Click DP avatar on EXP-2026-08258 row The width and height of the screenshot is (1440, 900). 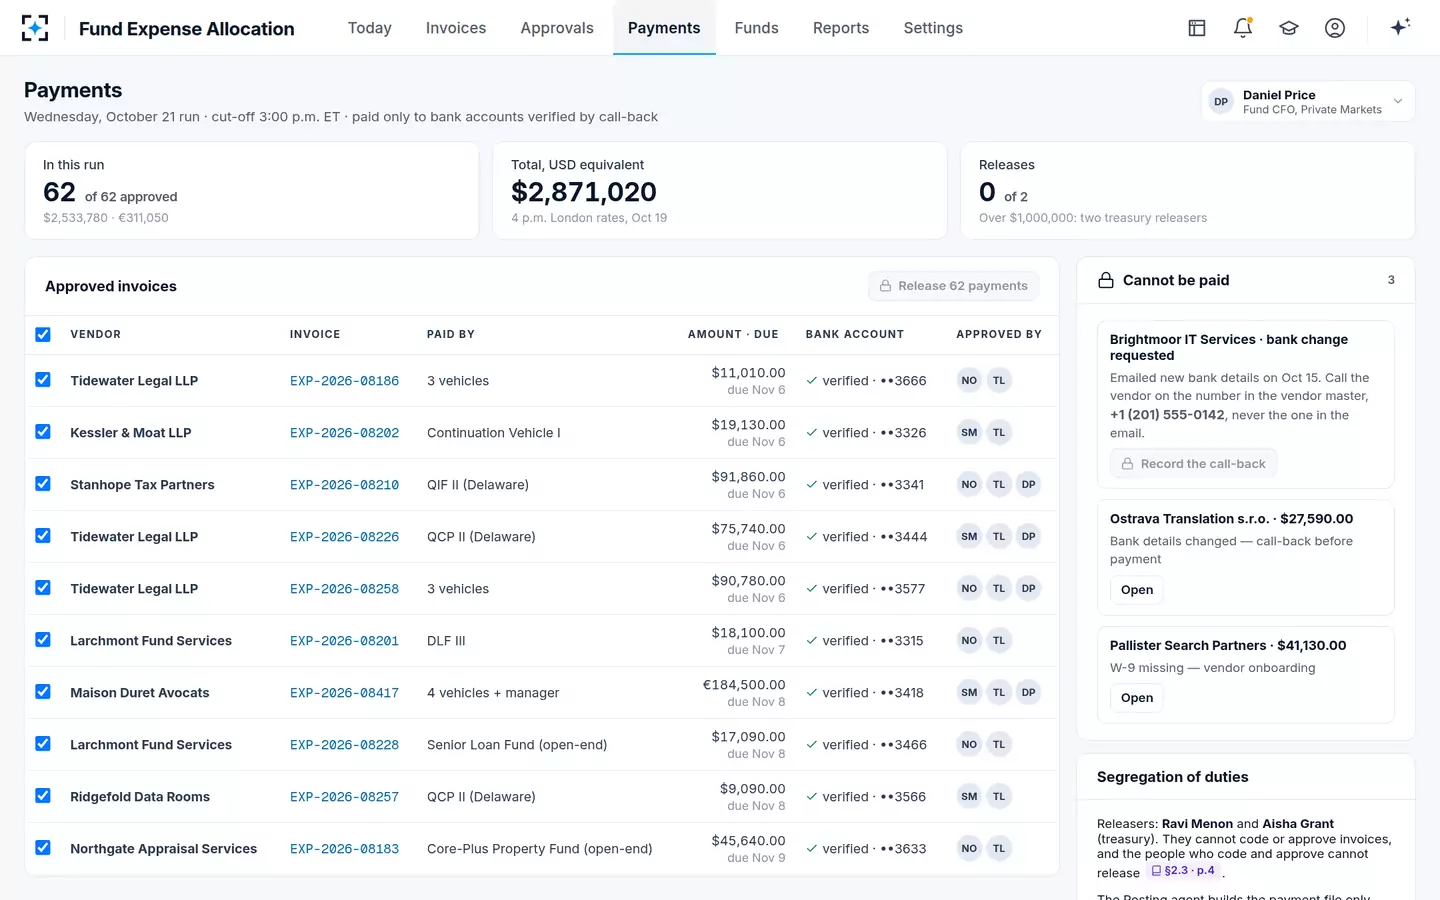(1028, 588)
